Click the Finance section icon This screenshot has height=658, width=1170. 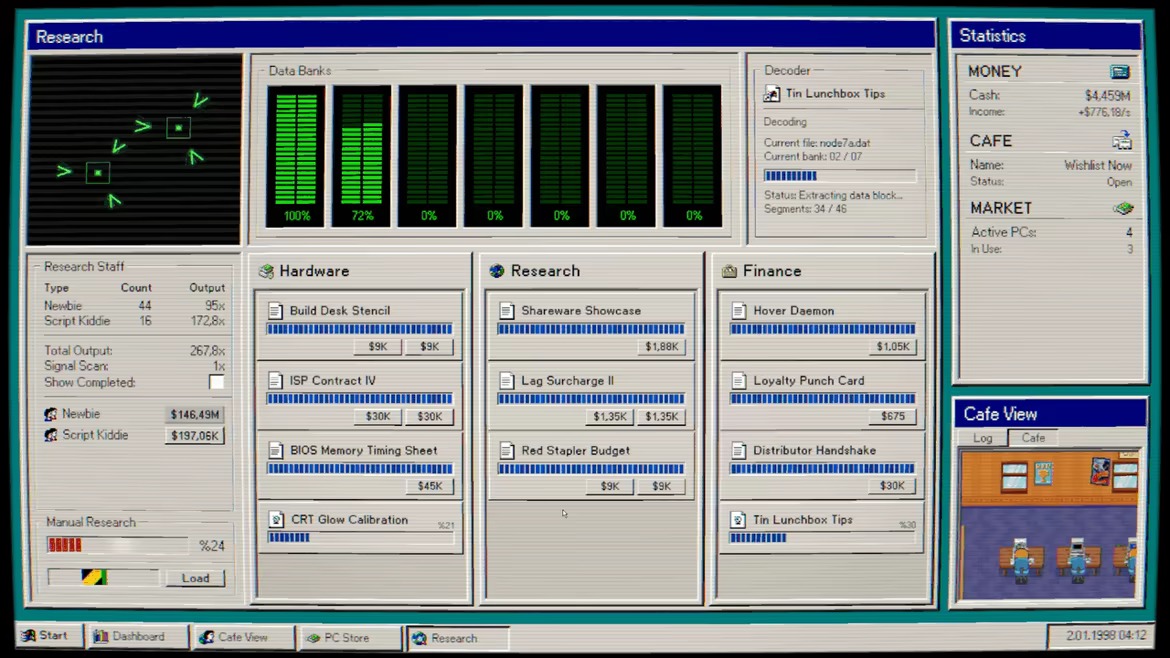(x=729, y=271)
